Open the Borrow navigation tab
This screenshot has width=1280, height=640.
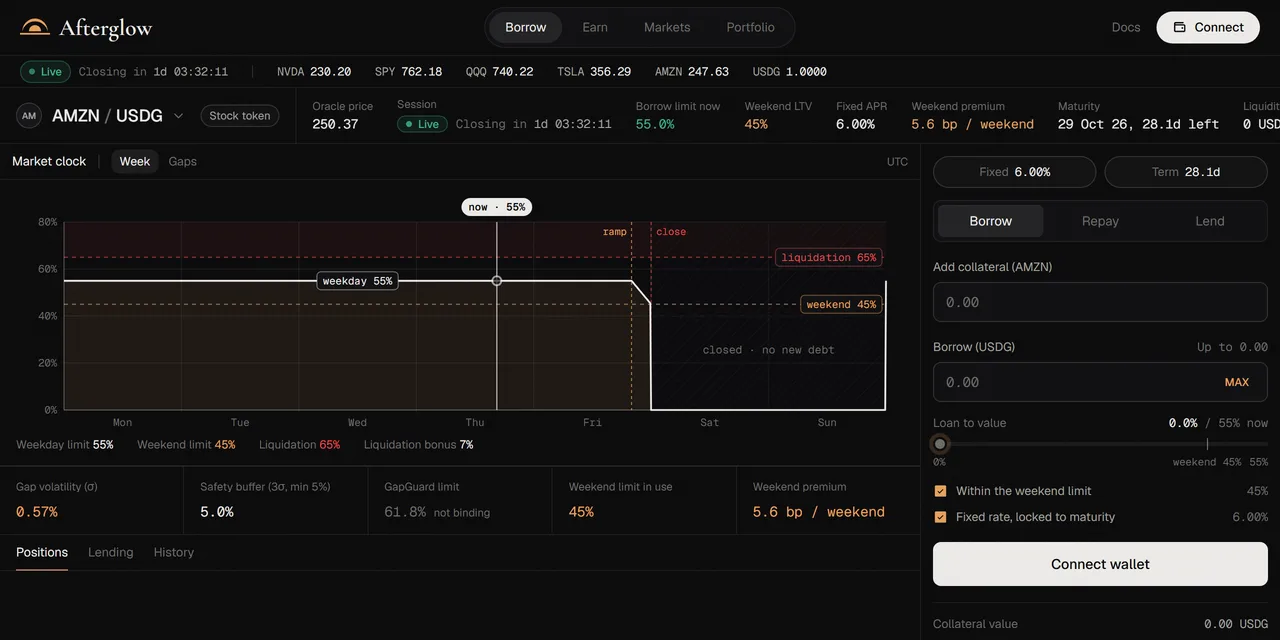tap(526, 27)
